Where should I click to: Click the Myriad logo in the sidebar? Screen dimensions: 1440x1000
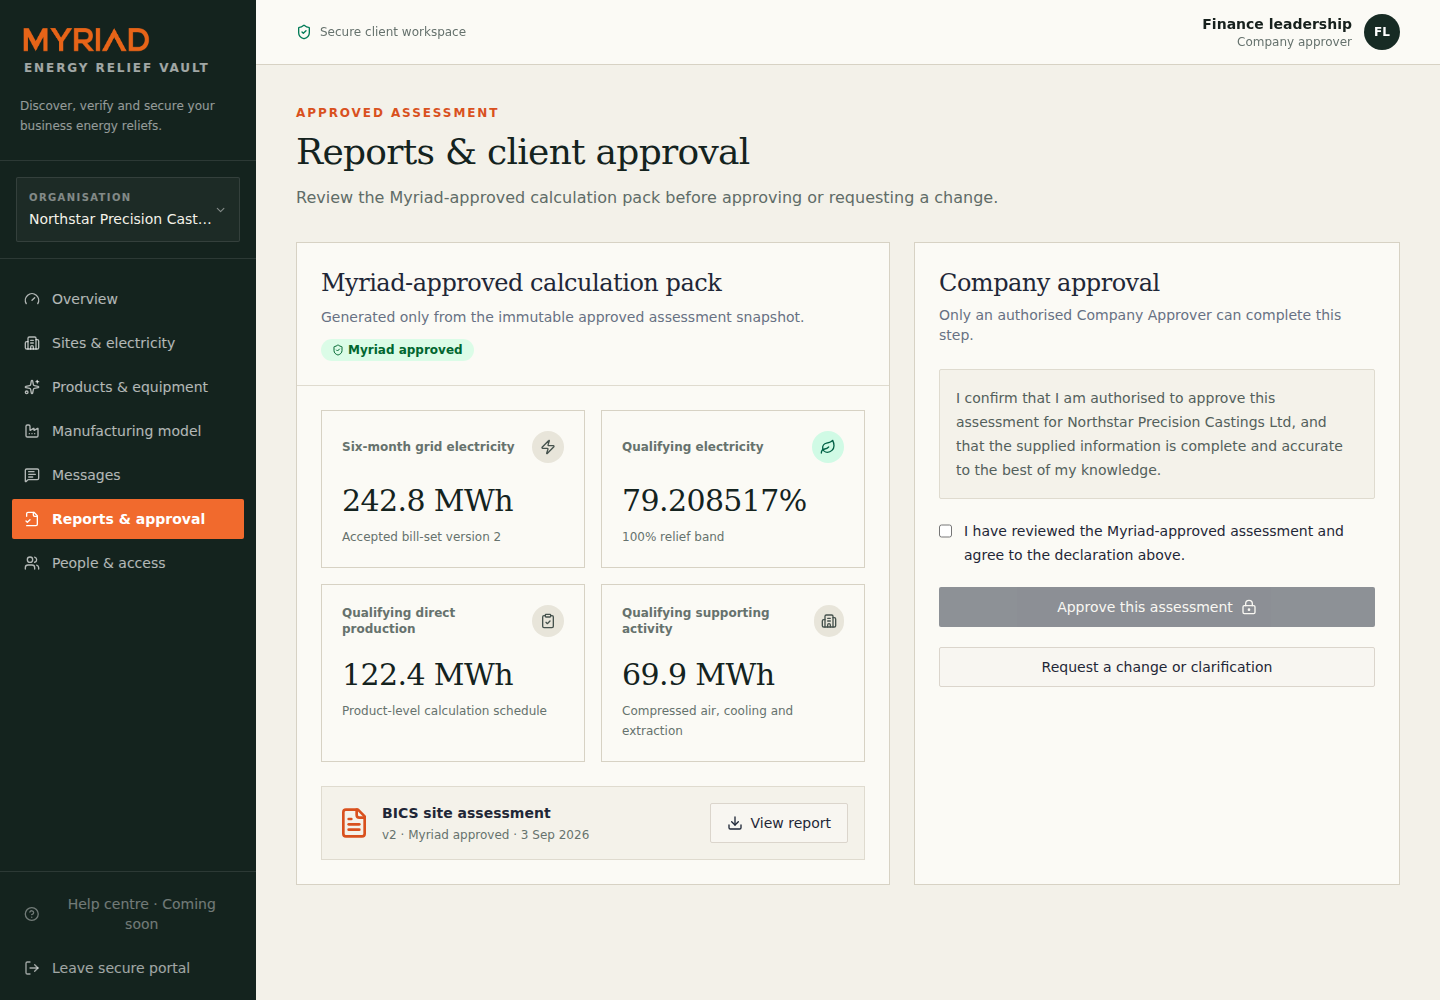click(x=86, y=39)
